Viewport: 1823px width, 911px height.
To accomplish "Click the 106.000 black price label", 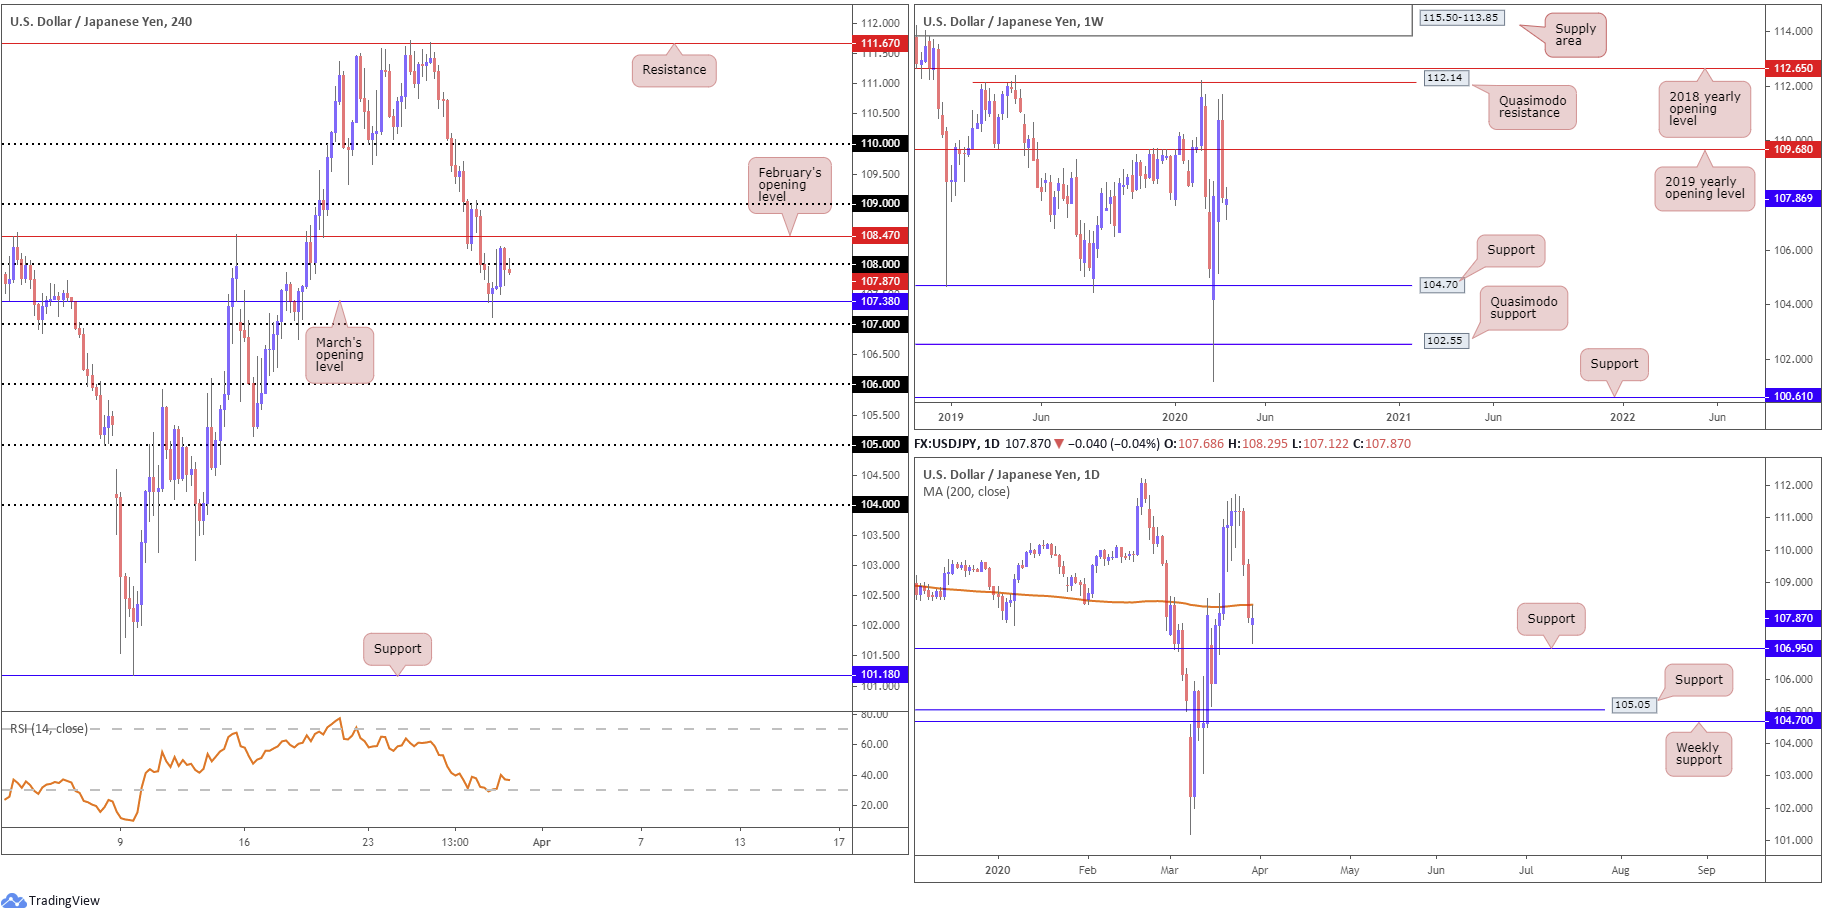I will (880, 384).
